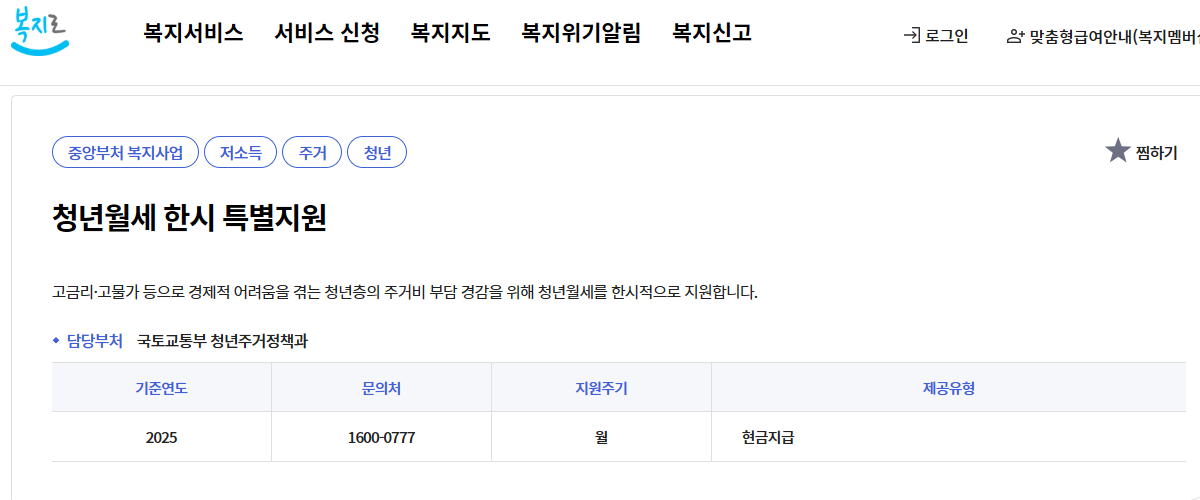
Task: Click the 로그인 login icon
Action: tap(911, 36)
